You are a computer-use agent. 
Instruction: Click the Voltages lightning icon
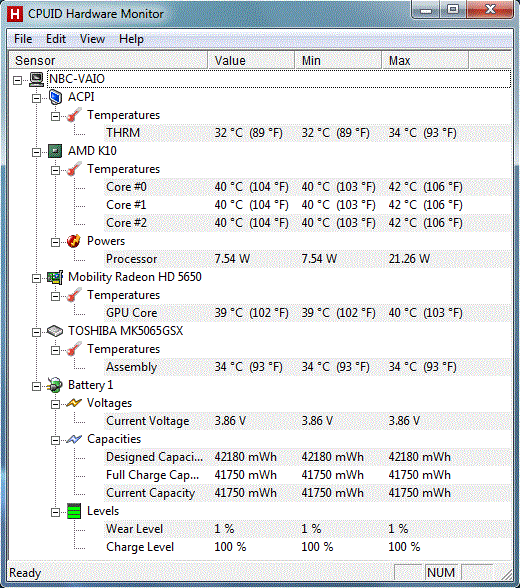pos(74,403)
